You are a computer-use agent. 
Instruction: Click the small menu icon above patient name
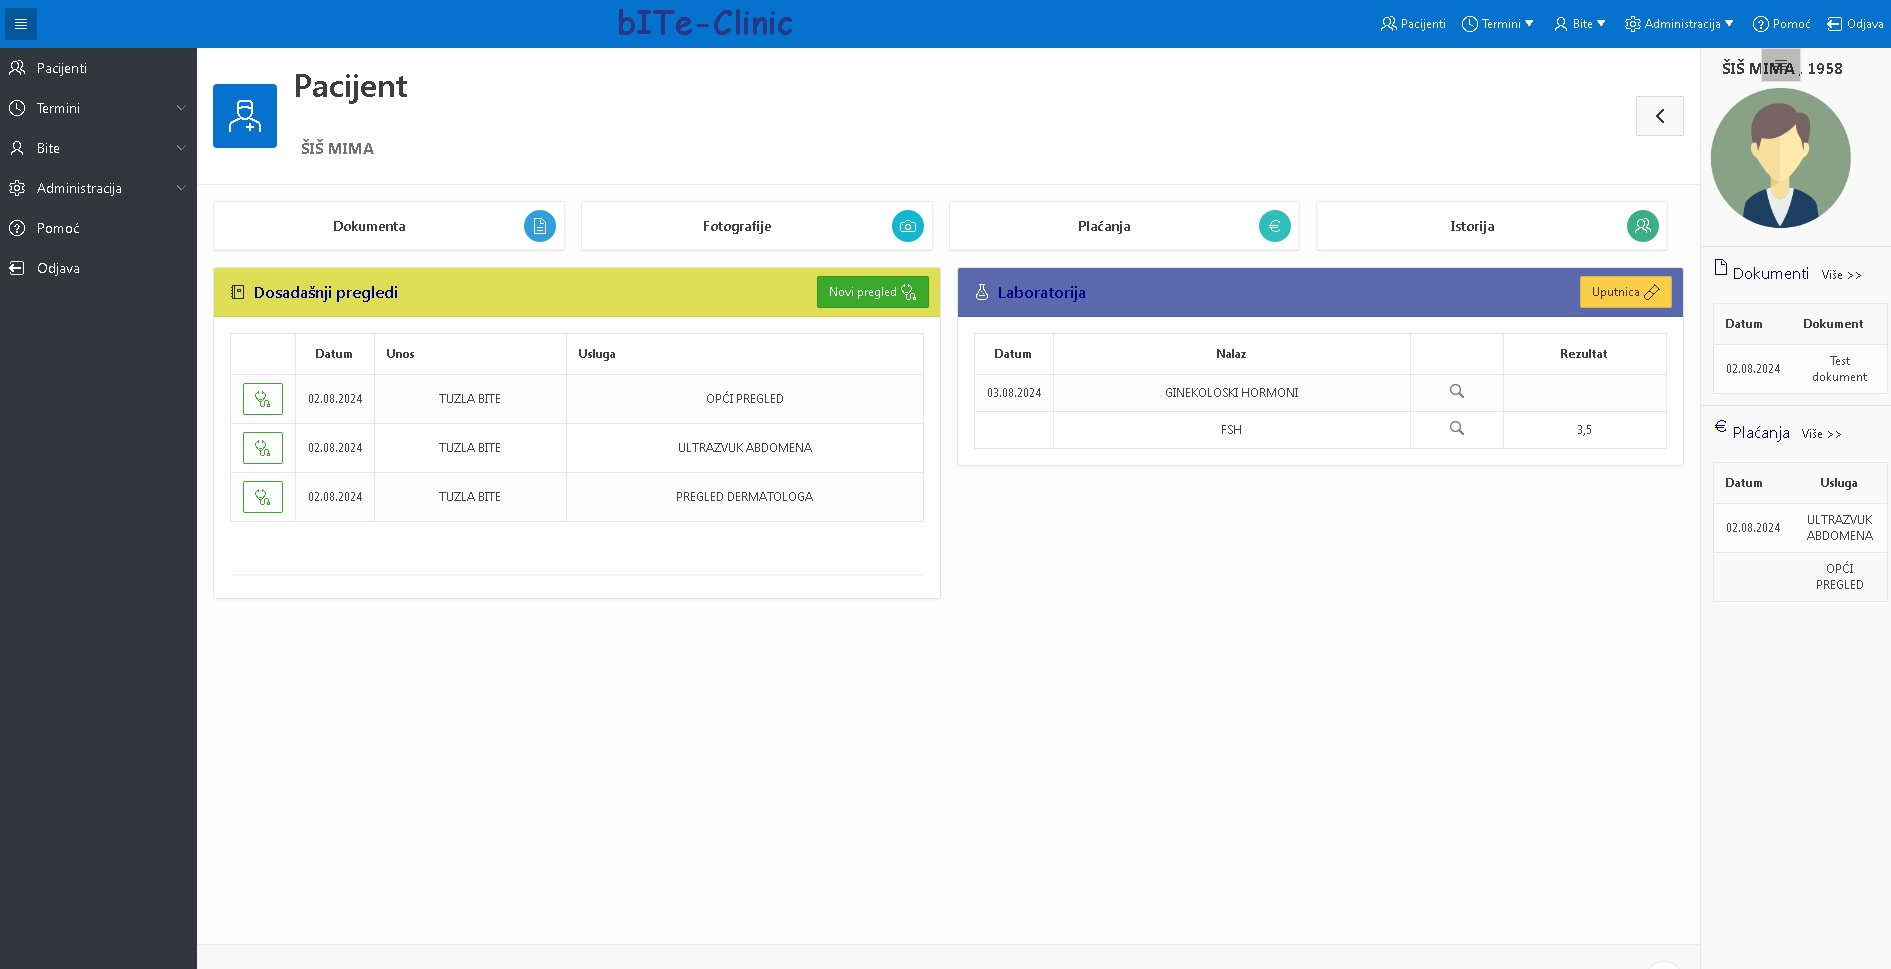[1781, 65]
